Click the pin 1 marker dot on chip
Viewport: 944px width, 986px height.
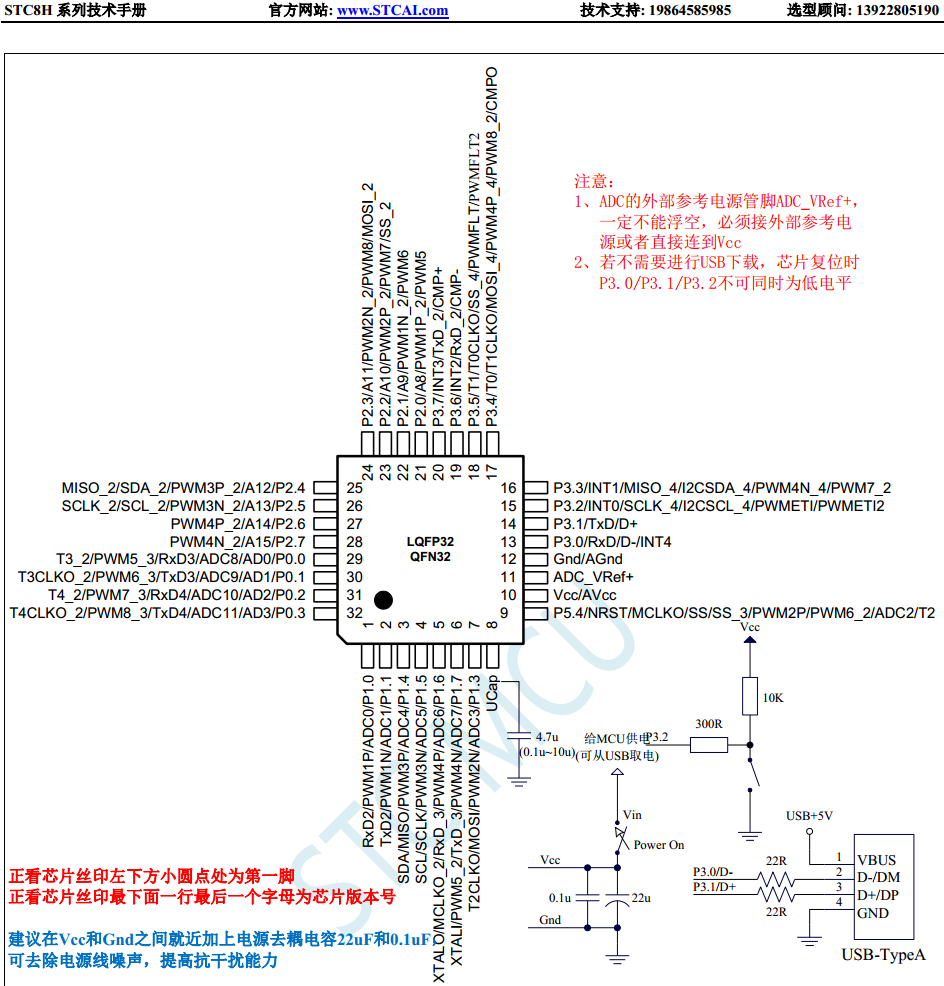(x=383, y=600)
